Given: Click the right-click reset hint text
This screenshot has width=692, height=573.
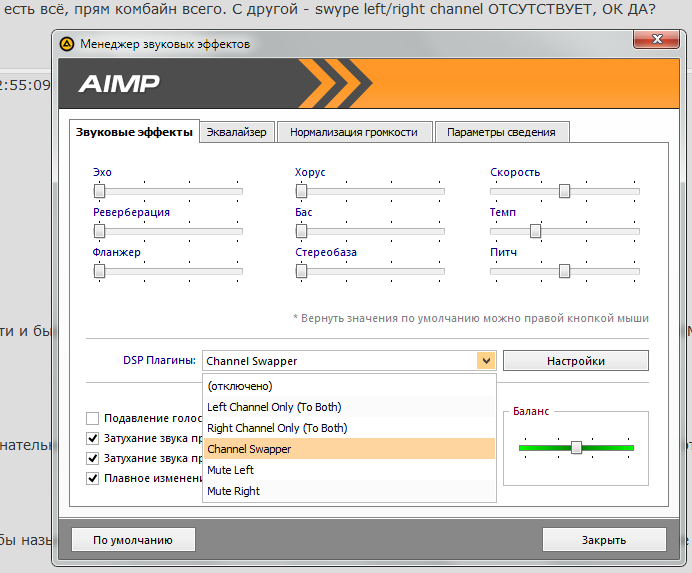Looking at the screenshot, I should tap(471, 318).
